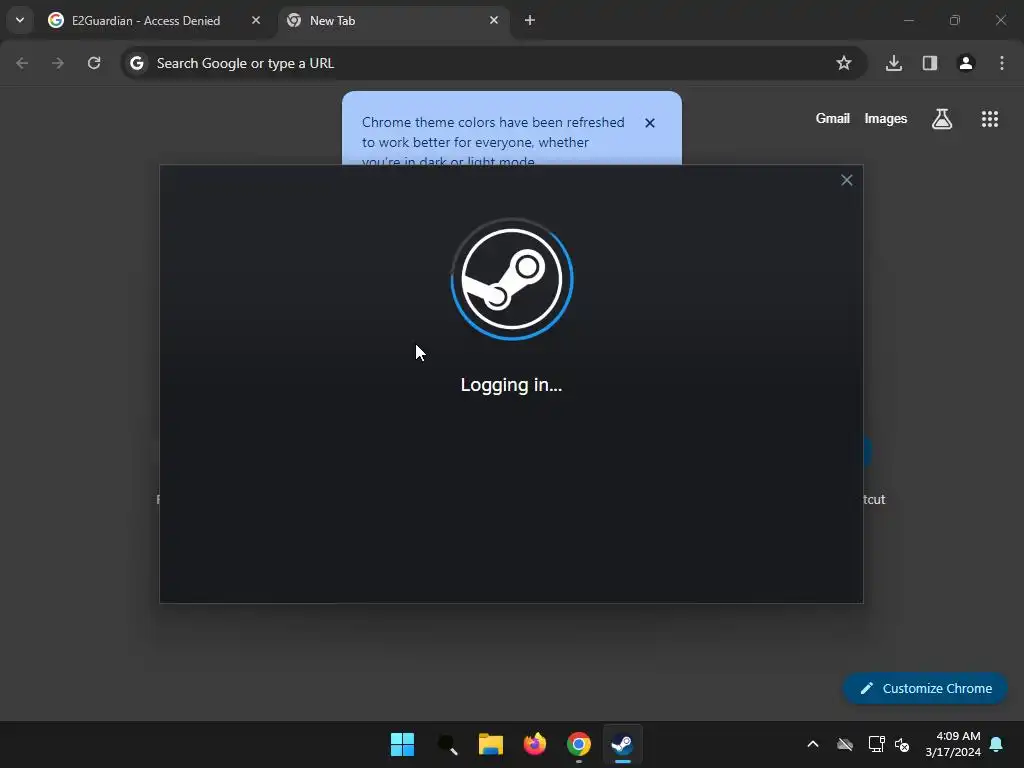Click the OneDrive cloud tray icon
The height and width of the screenshot is (768, 1024).
845,744
